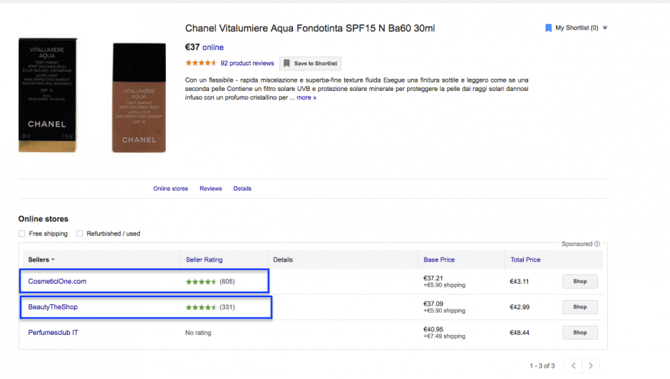Click Shop button for BeautyTheShop
Viewport: 670px width, 379px height.
[x=580, y=307]
